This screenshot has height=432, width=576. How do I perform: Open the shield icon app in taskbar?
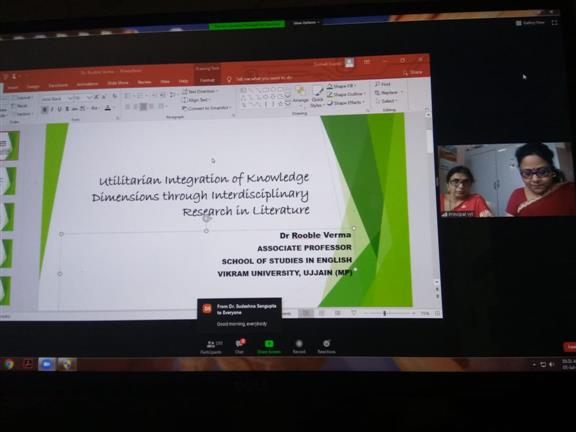pyautogui.click(x=67, y=364)
